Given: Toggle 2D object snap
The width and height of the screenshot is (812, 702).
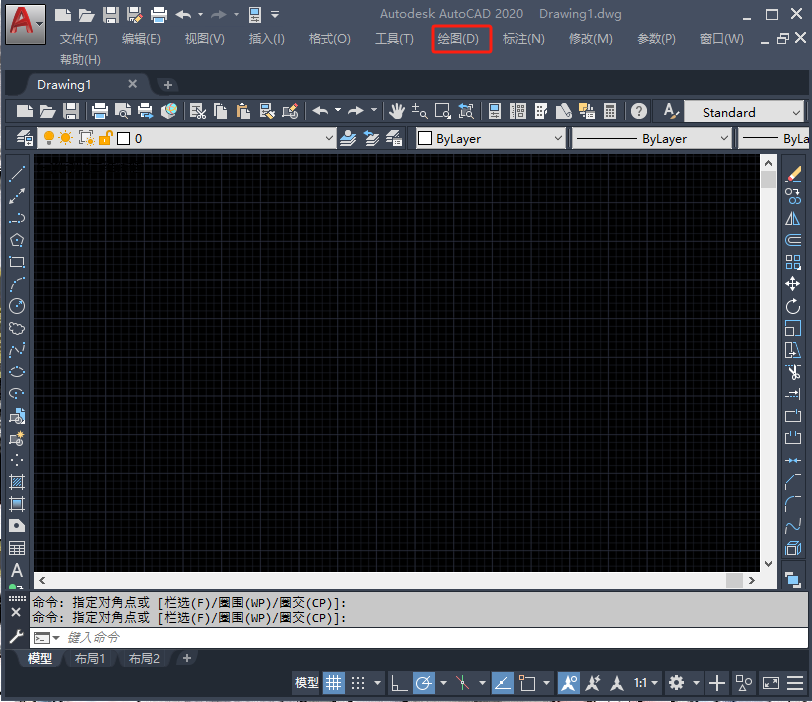Looking at the screenshot, I should (x=527, y=683).
